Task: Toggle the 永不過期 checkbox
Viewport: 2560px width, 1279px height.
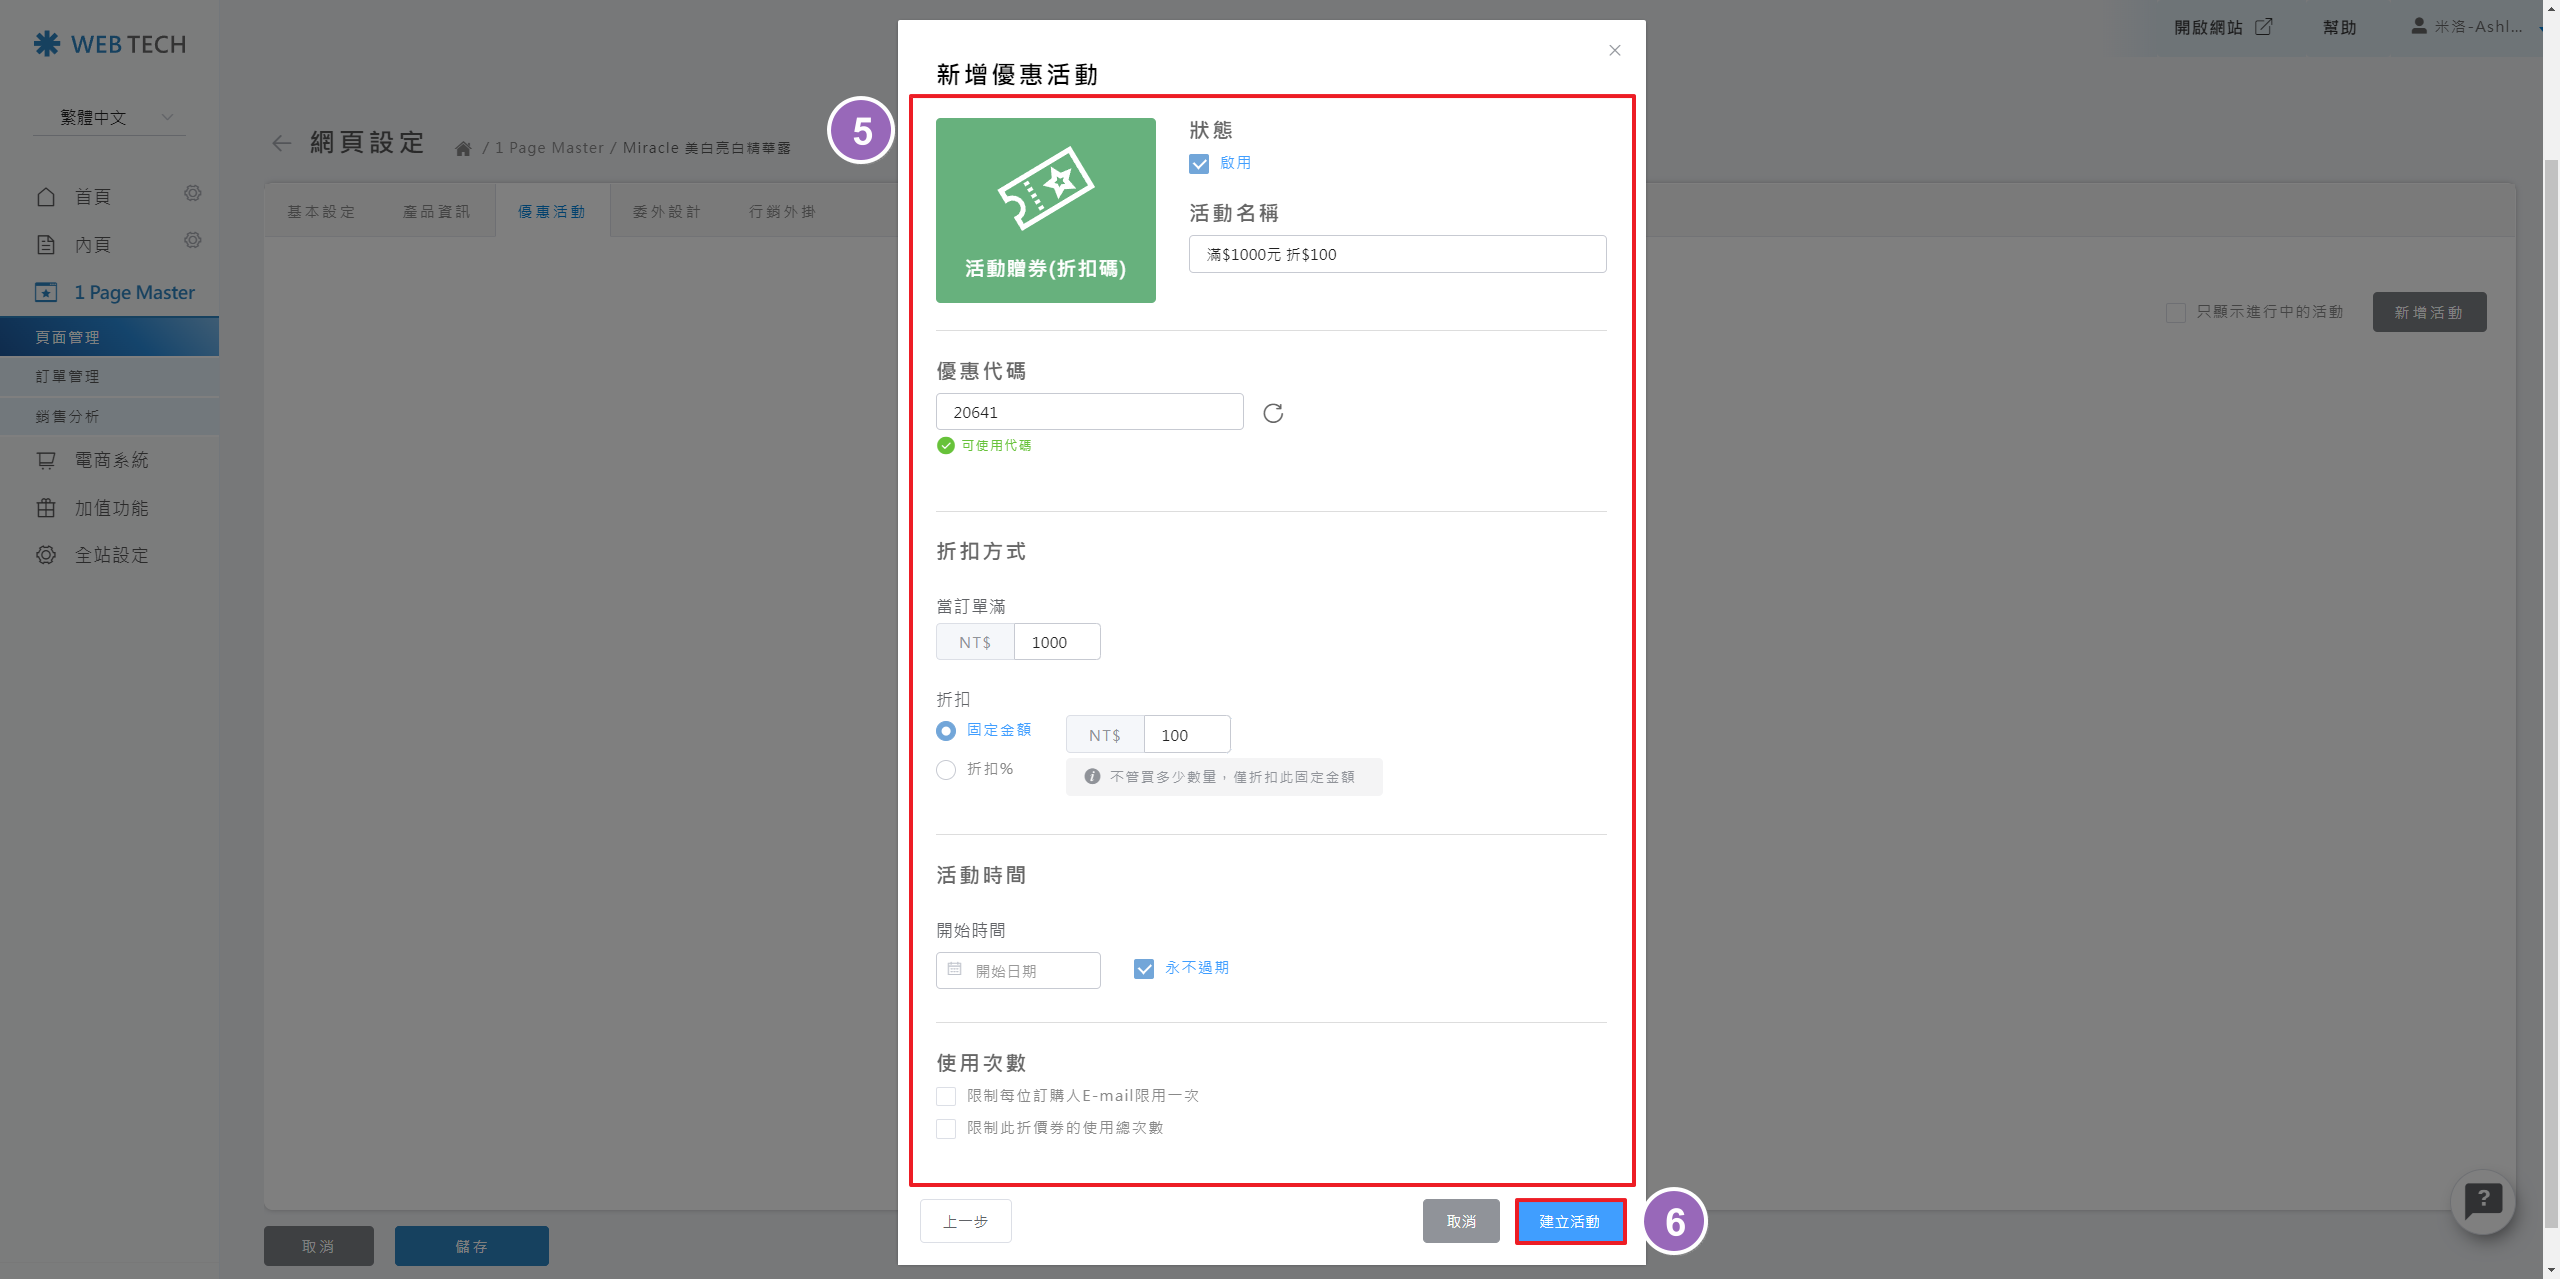Action: [x=1144, y=968]
